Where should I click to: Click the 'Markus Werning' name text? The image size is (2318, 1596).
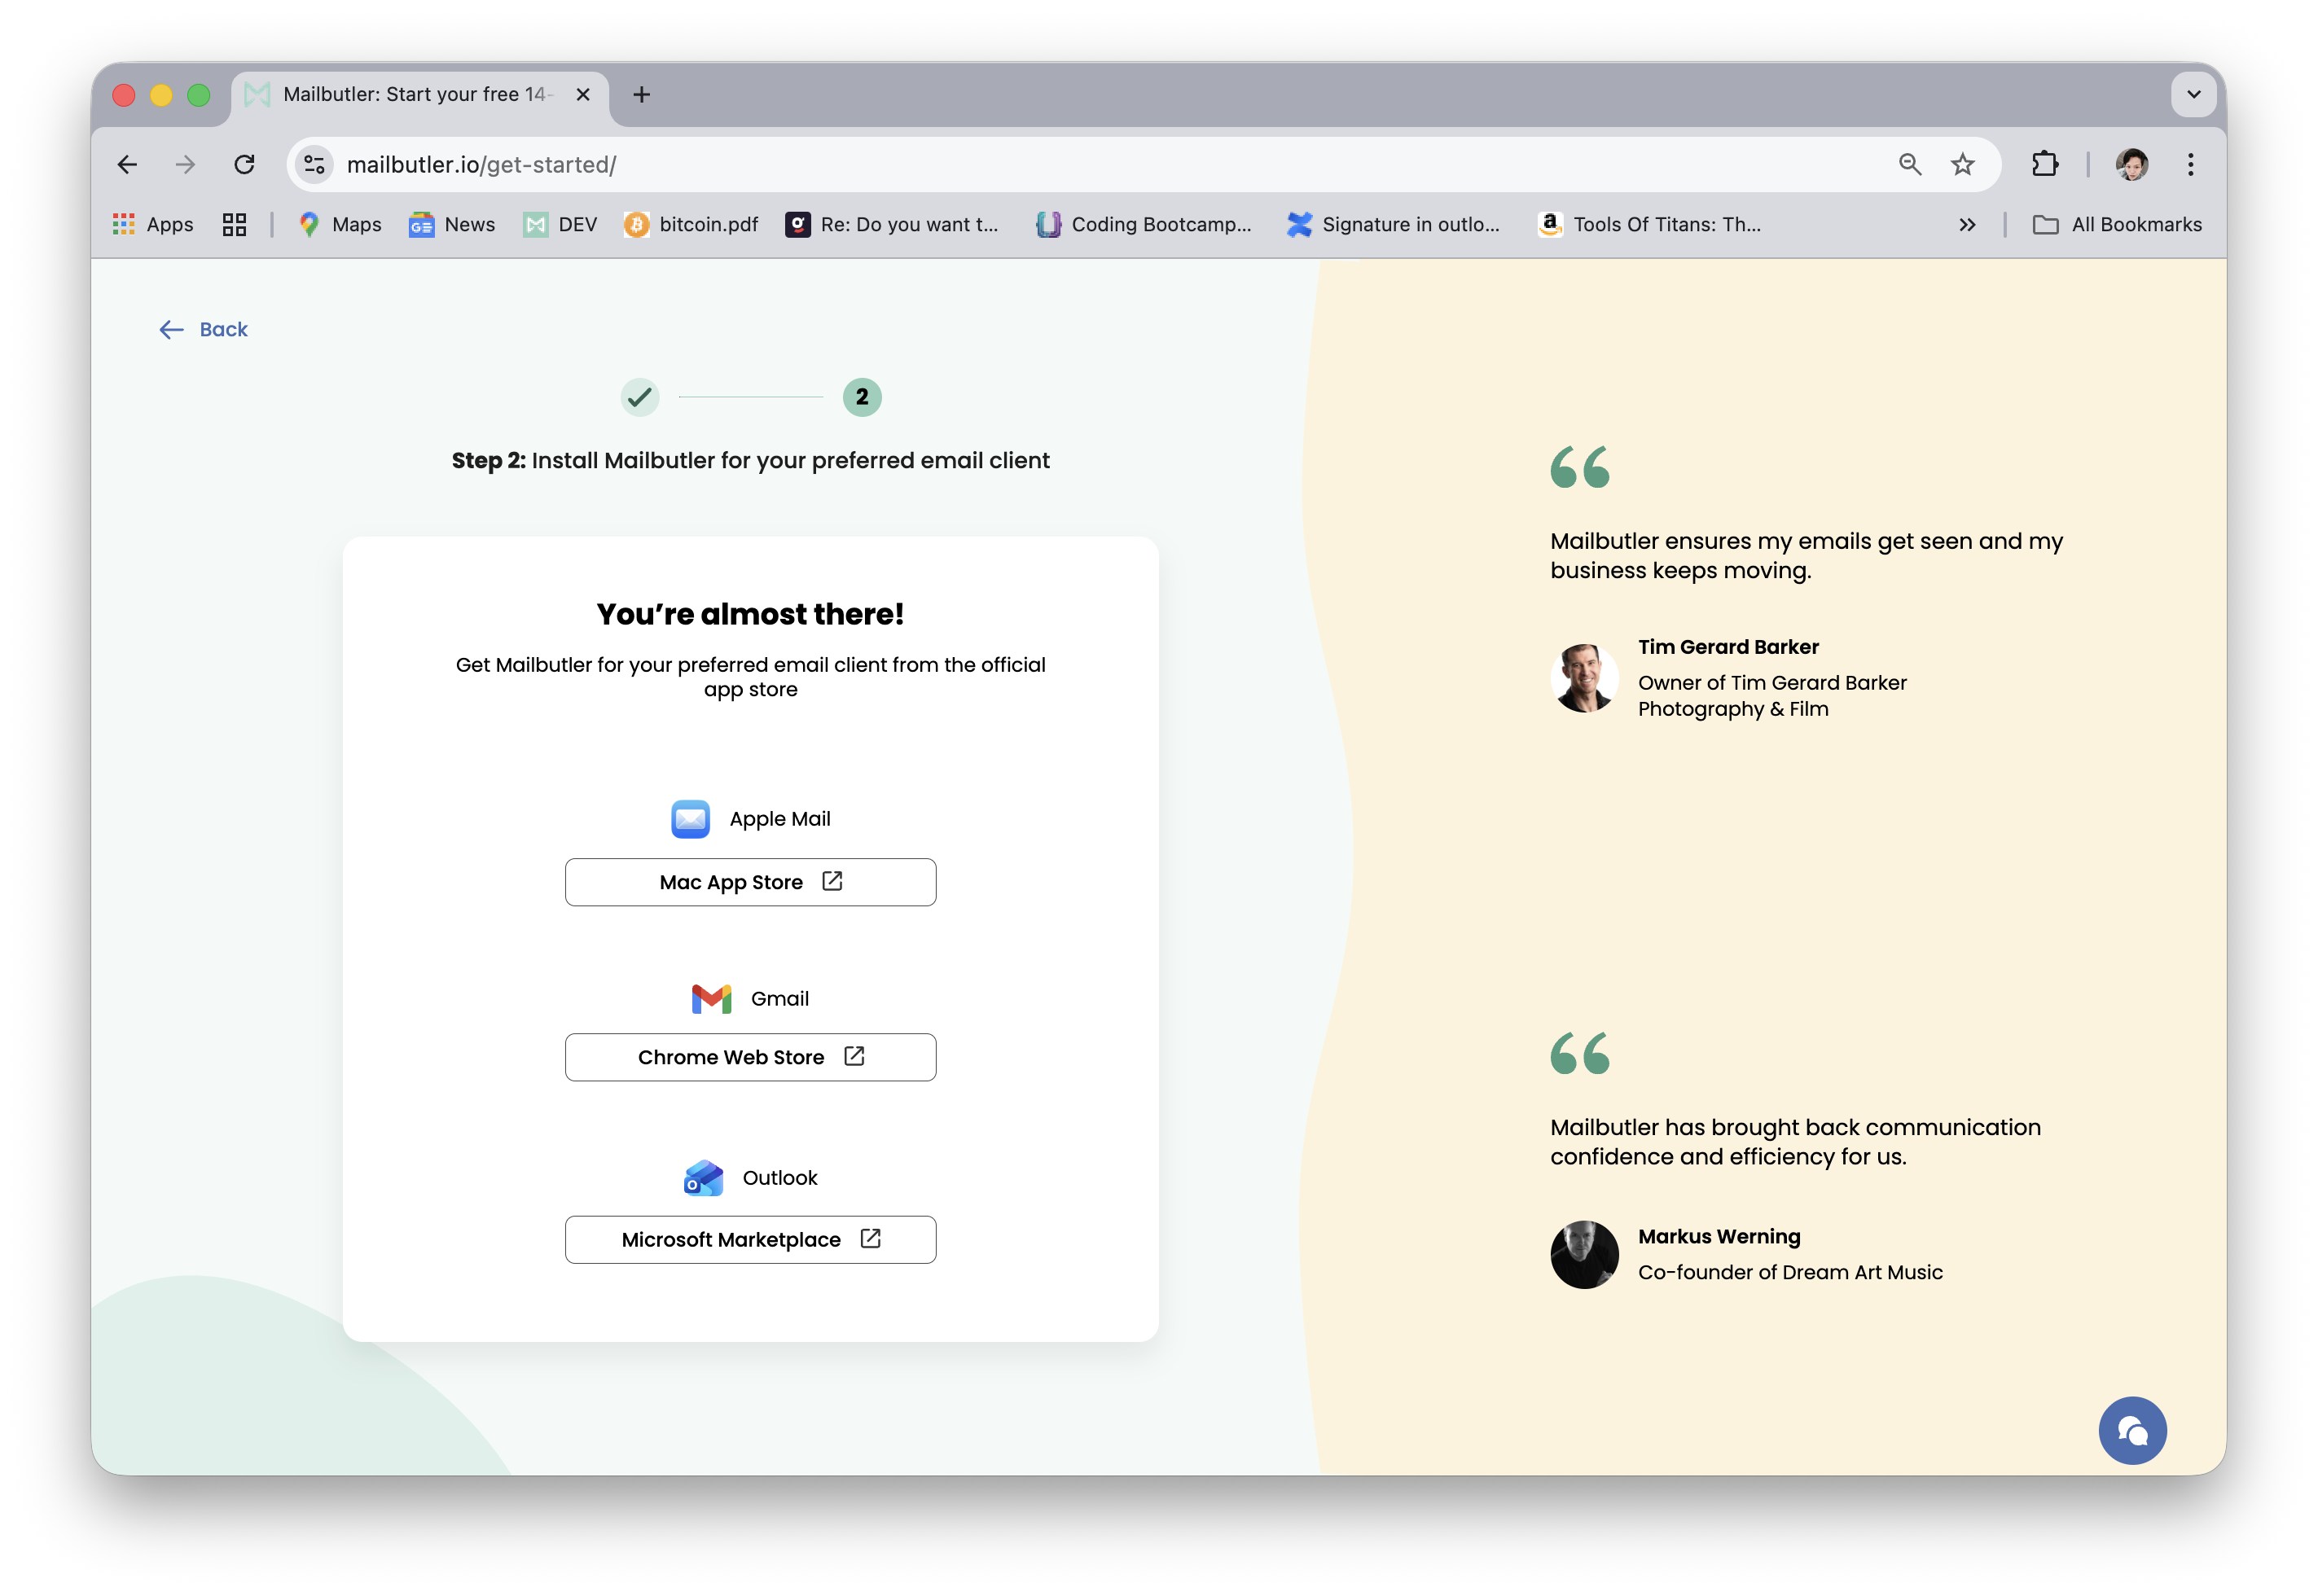(1719, 1237)
